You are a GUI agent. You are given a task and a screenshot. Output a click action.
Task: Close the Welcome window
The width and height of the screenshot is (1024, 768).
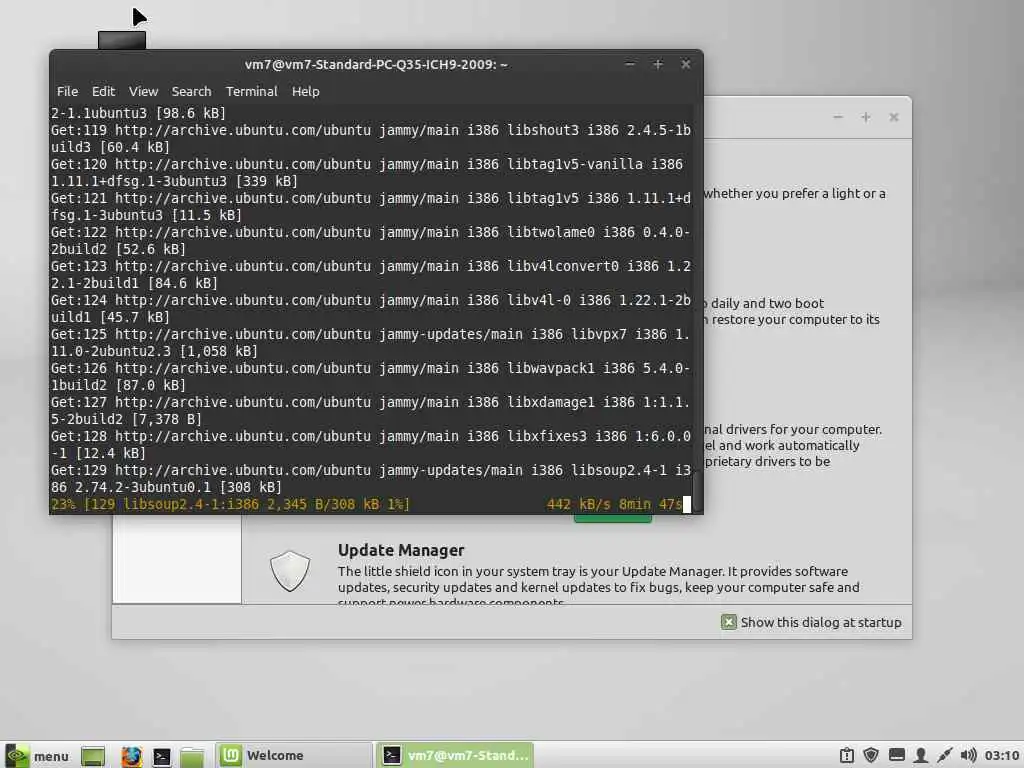tap(894, 117)
